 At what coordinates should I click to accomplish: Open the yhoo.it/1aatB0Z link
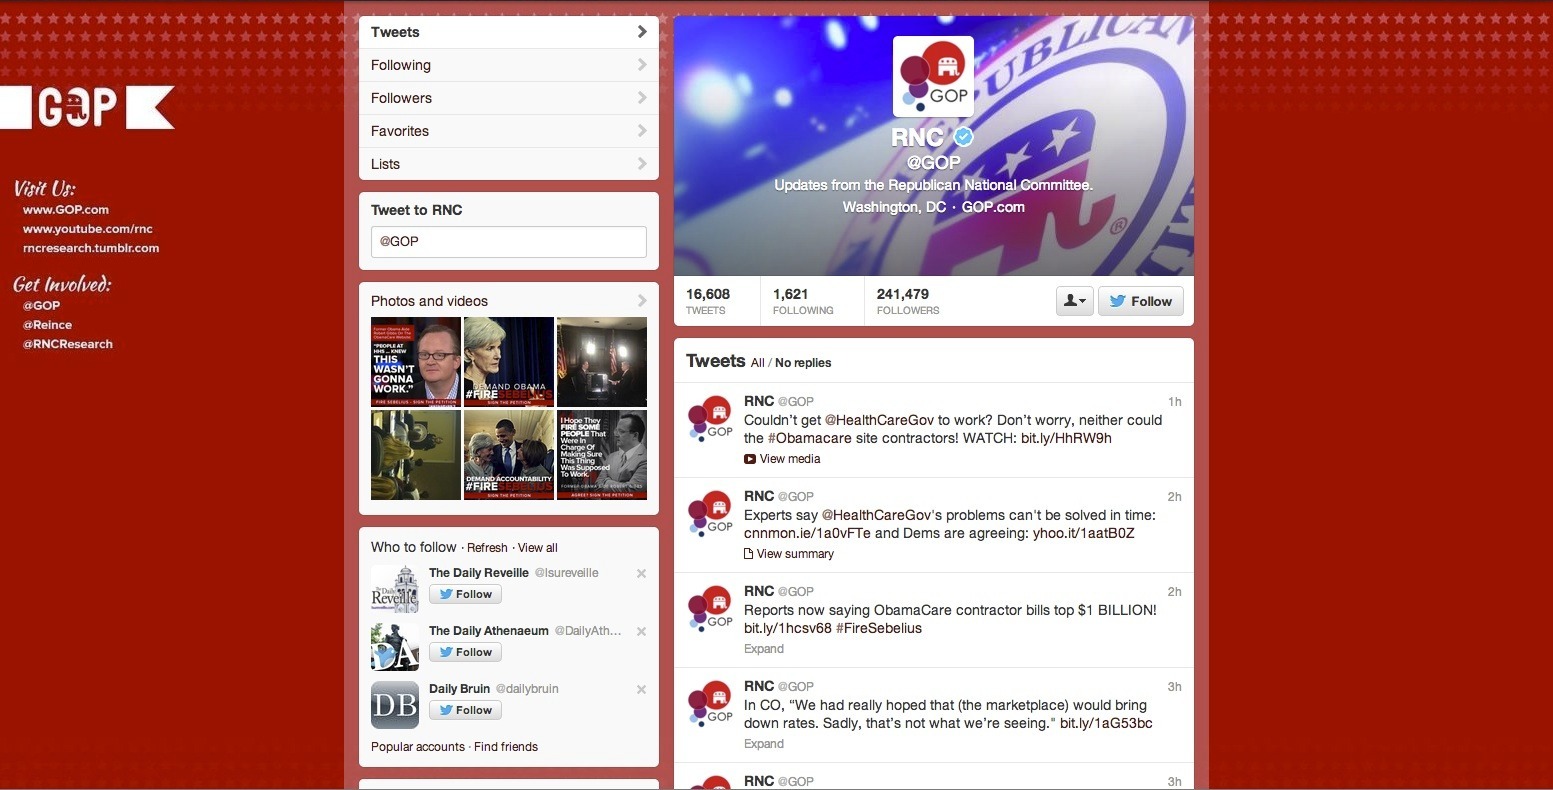(x=1084, y=533)
